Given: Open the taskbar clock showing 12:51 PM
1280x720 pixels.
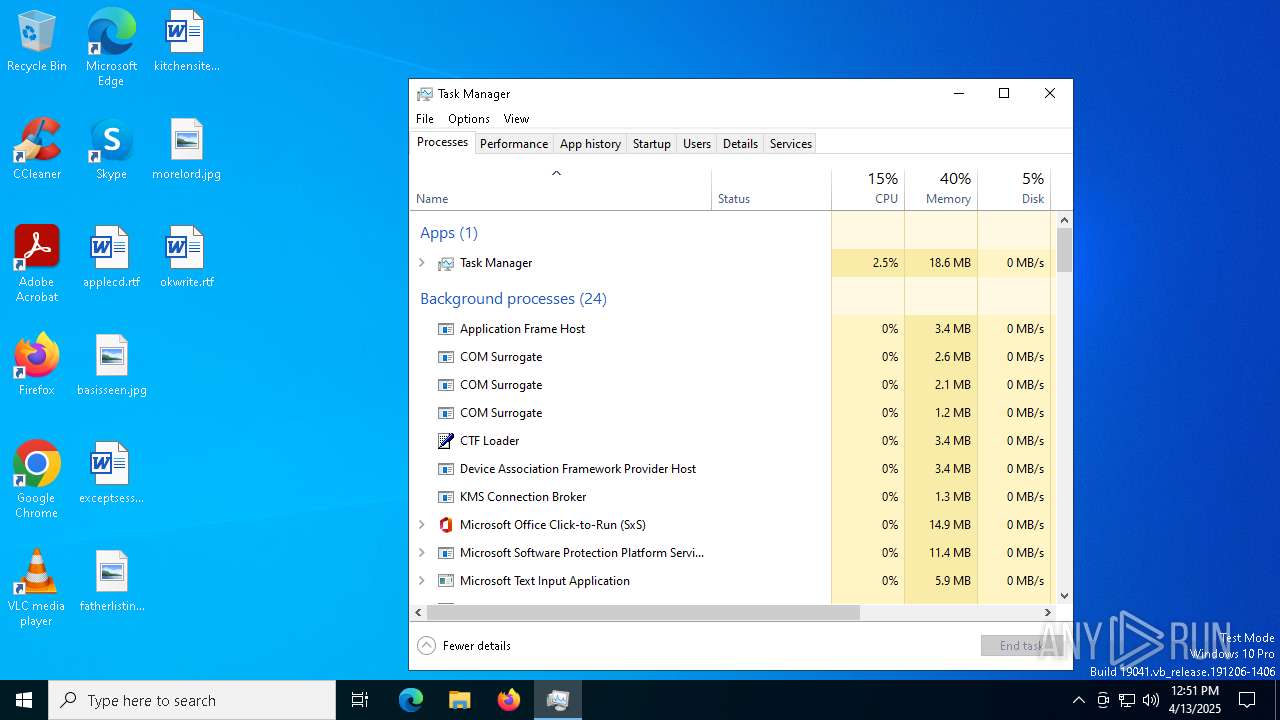Looking at the screenshot, I should click(x=1195, y=700).
